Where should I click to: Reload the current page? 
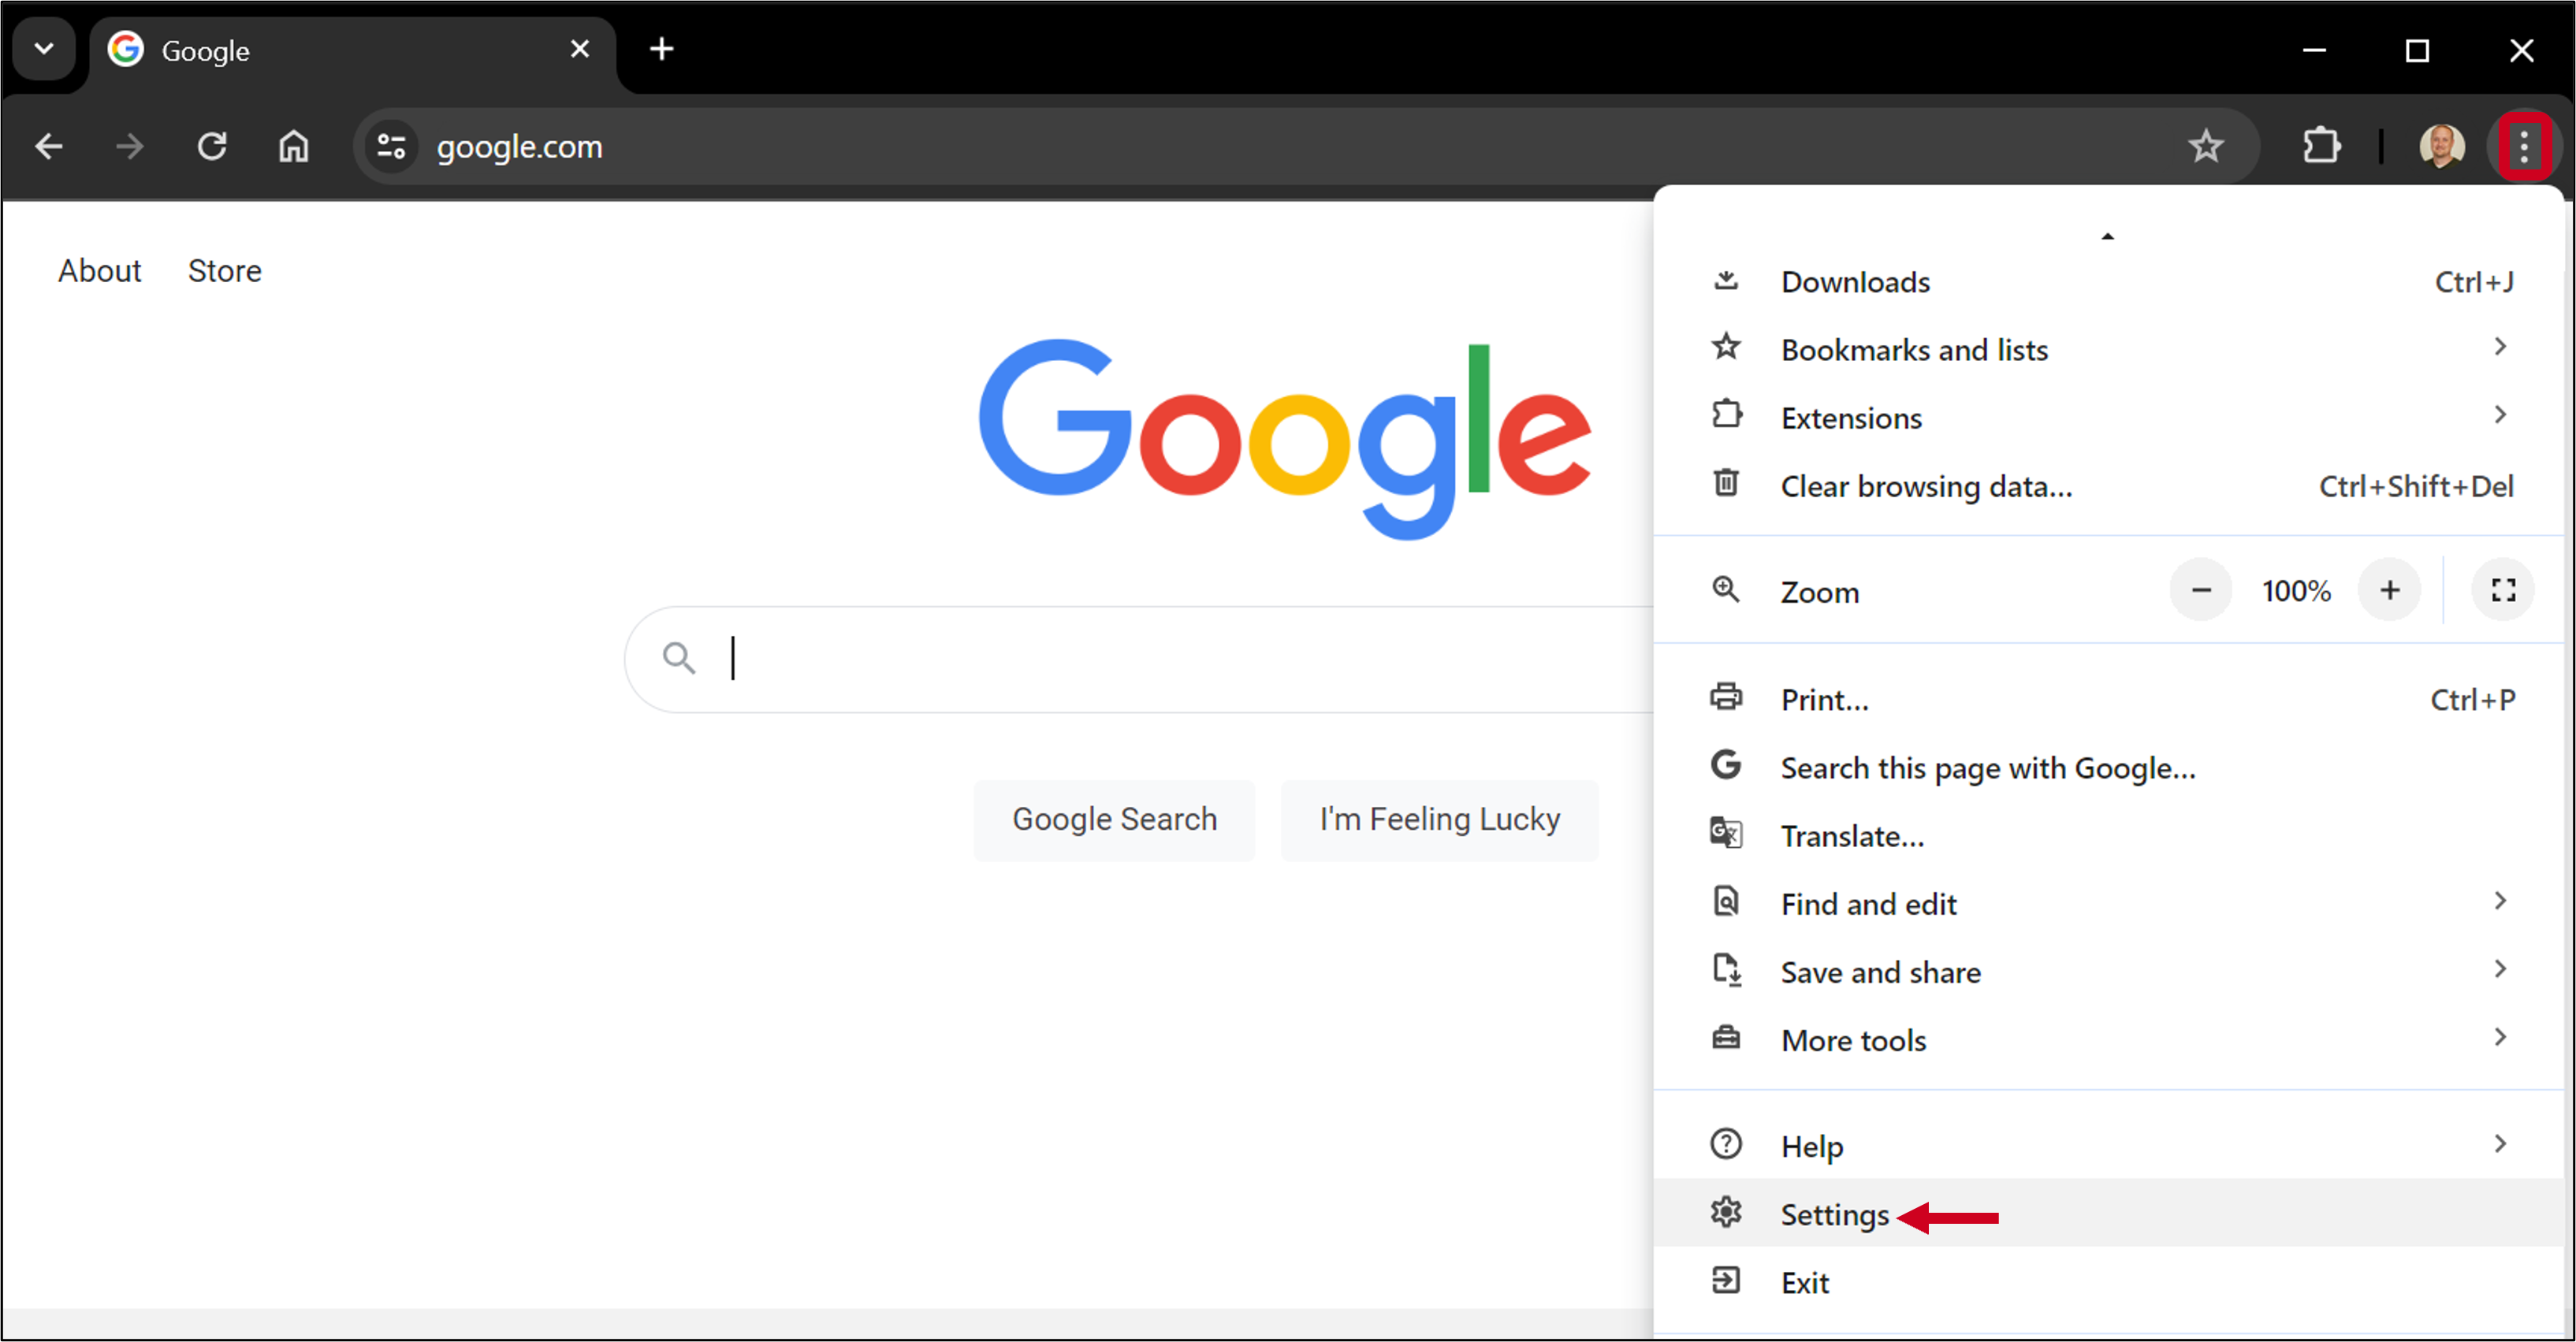[211, 146]
